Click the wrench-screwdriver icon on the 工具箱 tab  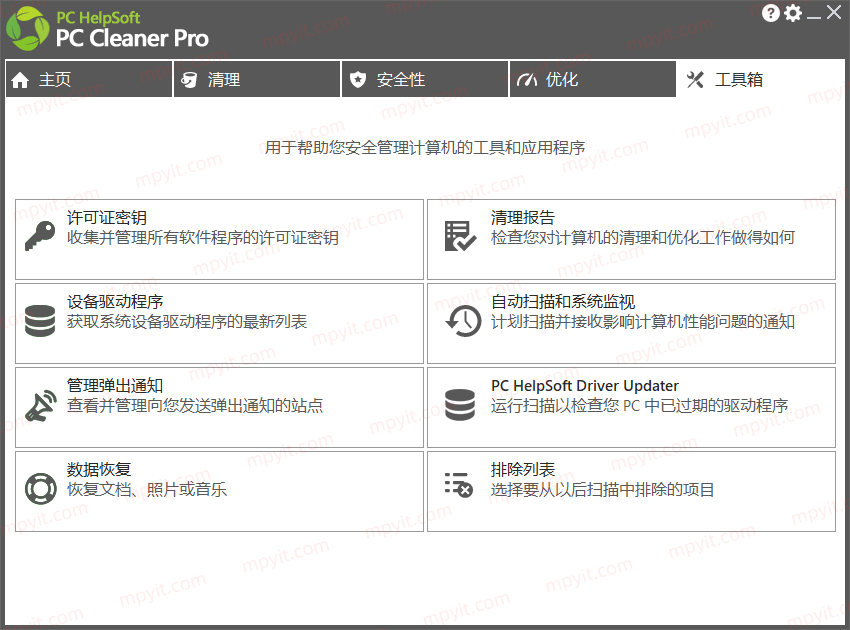tap(695, 80)
